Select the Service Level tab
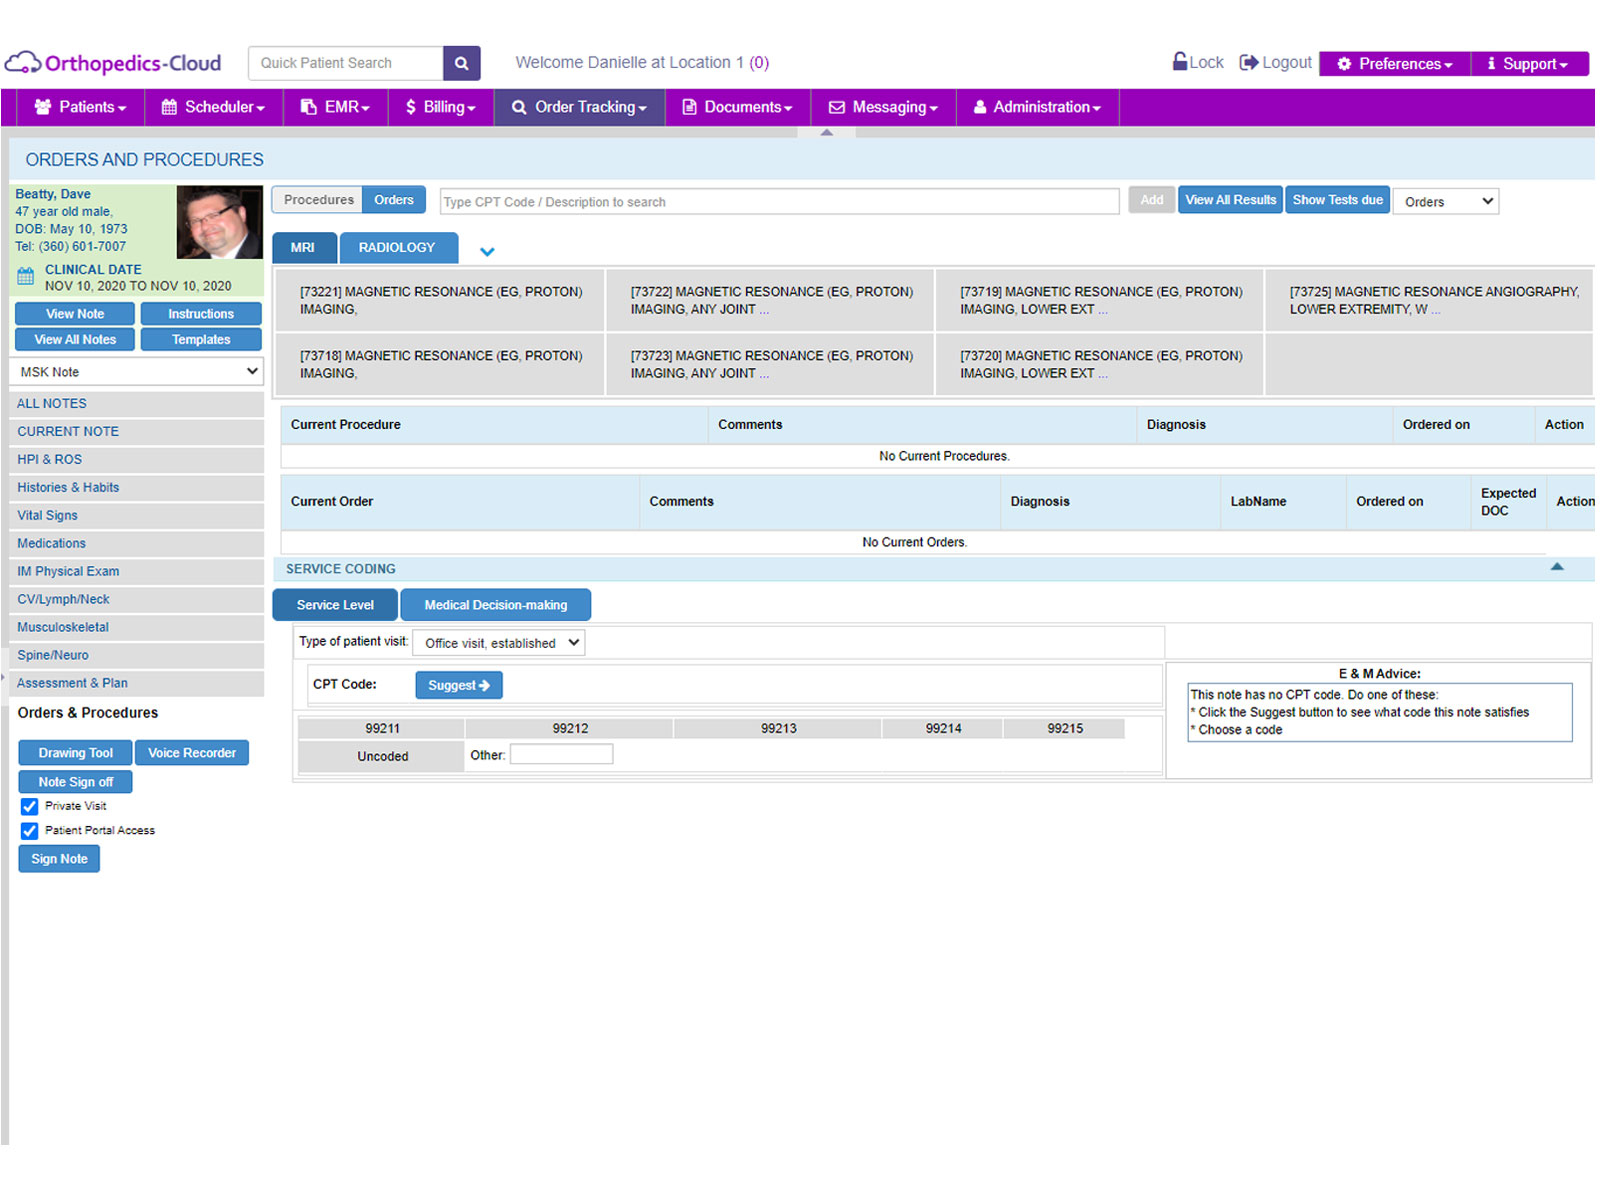The image size is (1600, 1200). 335,605
